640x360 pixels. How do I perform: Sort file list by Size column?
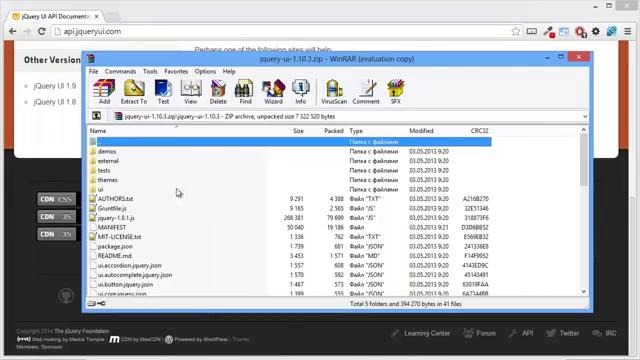(x=298, y=131)
